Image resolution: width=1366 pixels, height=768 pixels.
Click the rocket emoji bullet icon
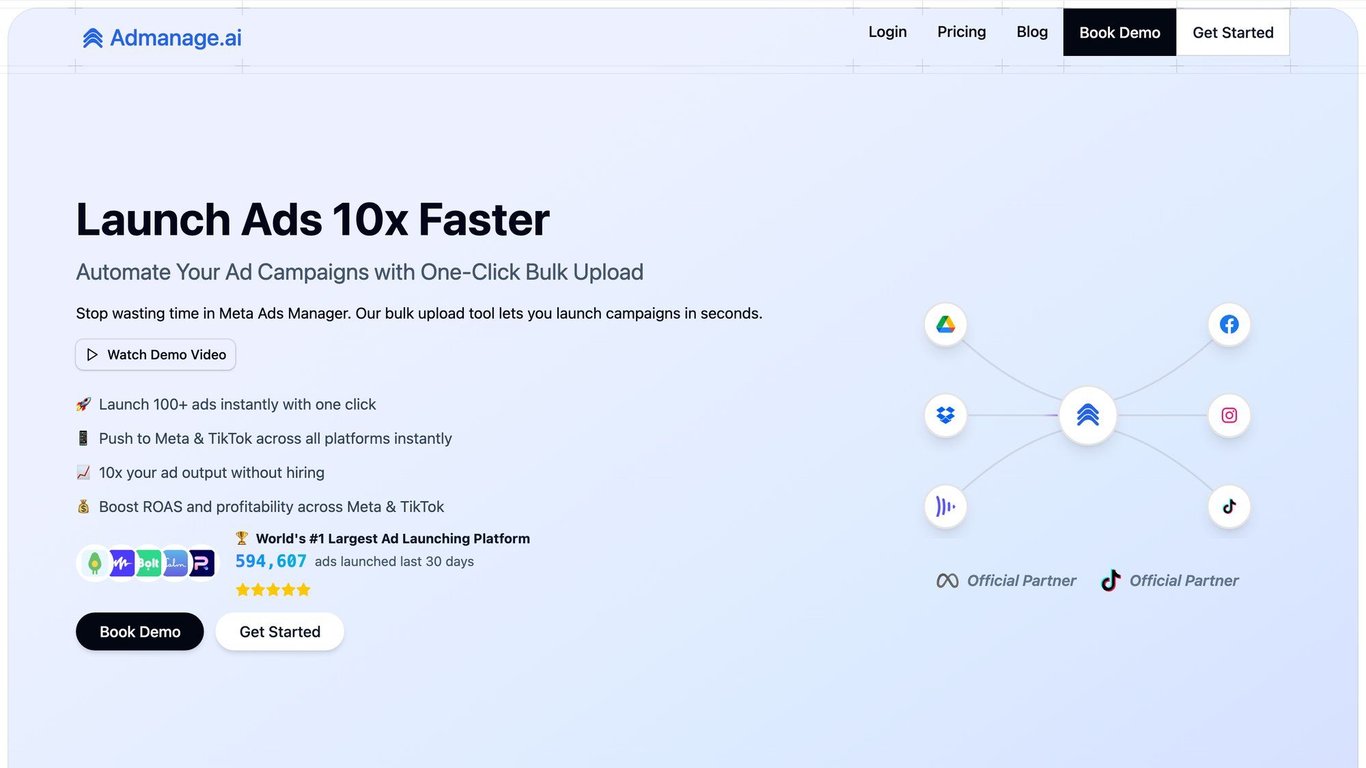(84, 404)
